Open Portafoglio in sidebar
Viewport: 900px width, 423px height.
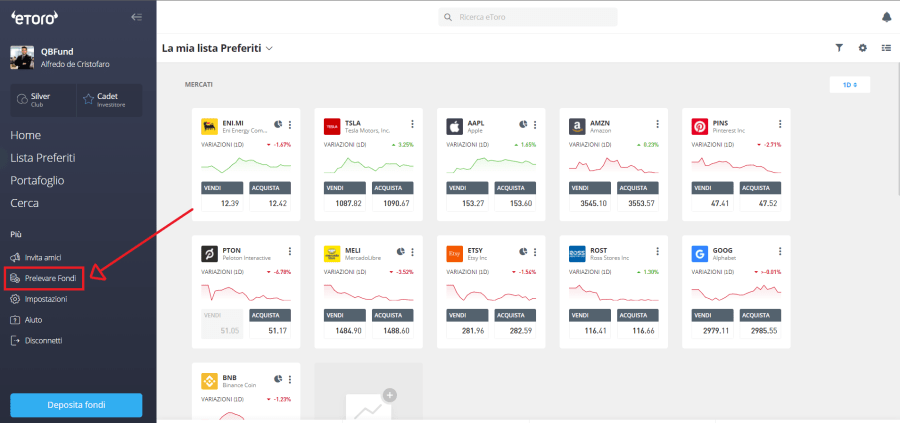pyautogui.click(x=37, y=181)
